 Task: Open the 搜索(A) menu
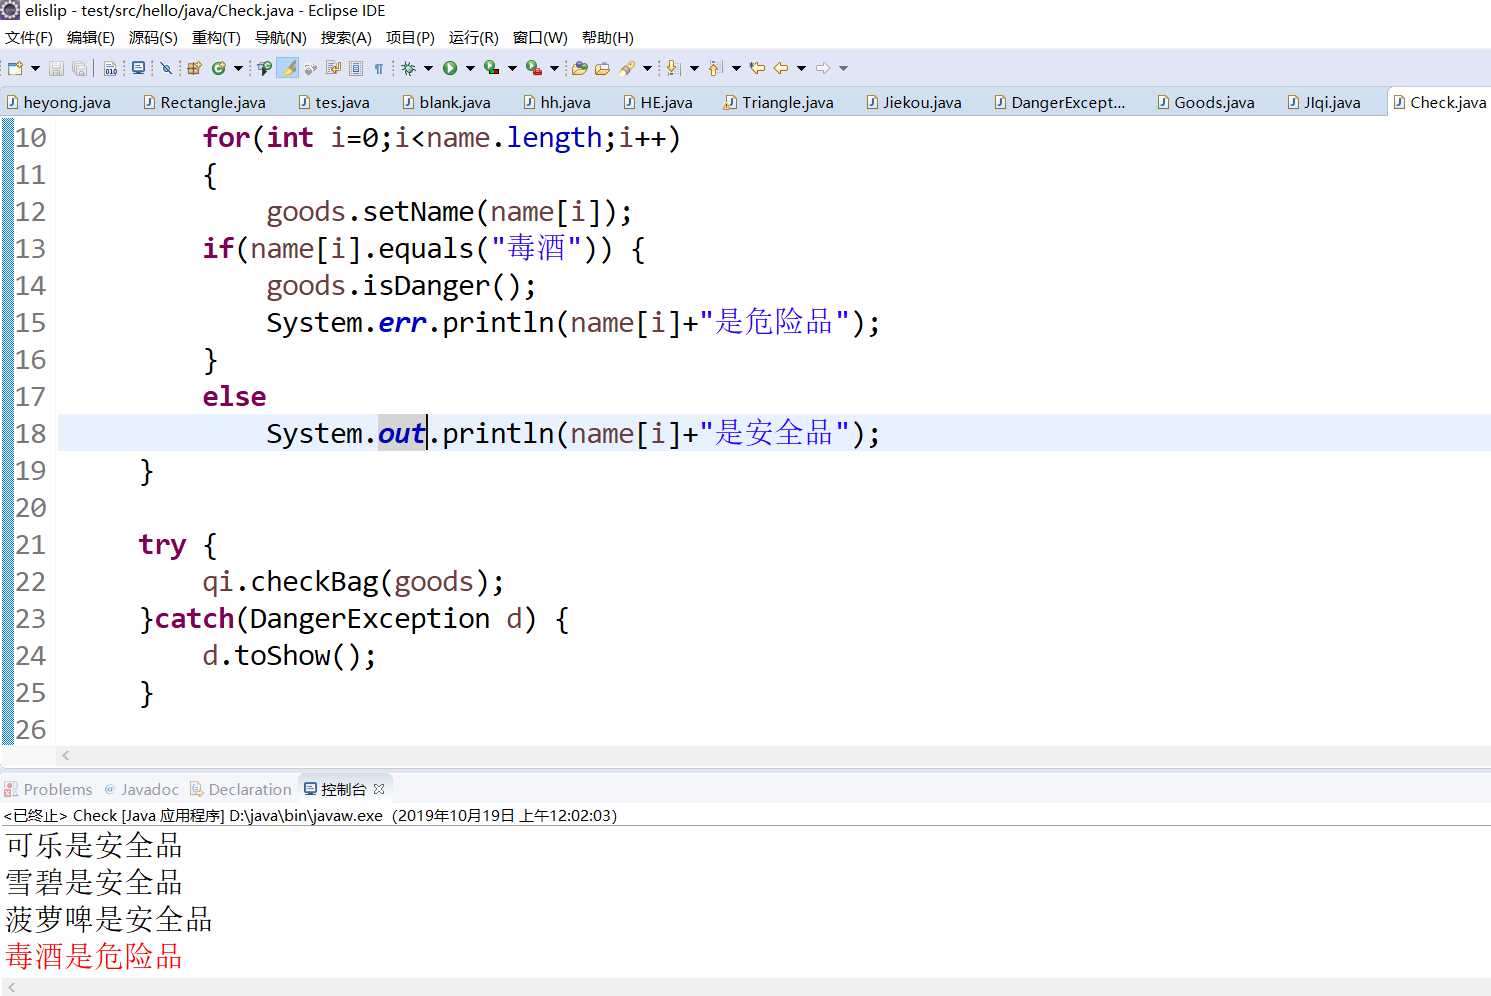point(346,38)
